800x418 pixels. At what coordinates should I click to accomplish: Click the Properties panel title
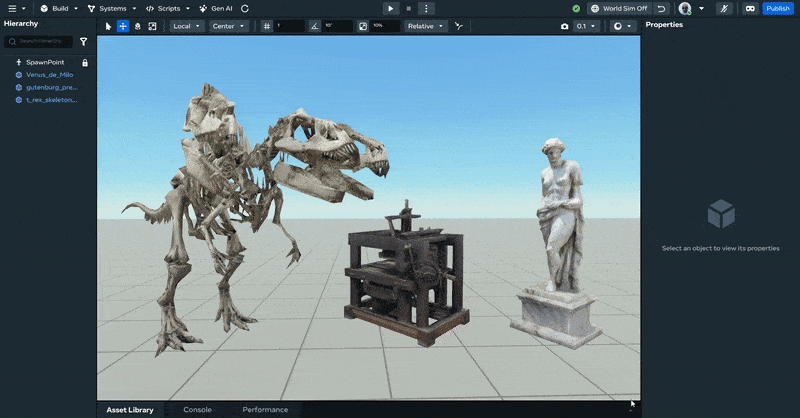664,24
